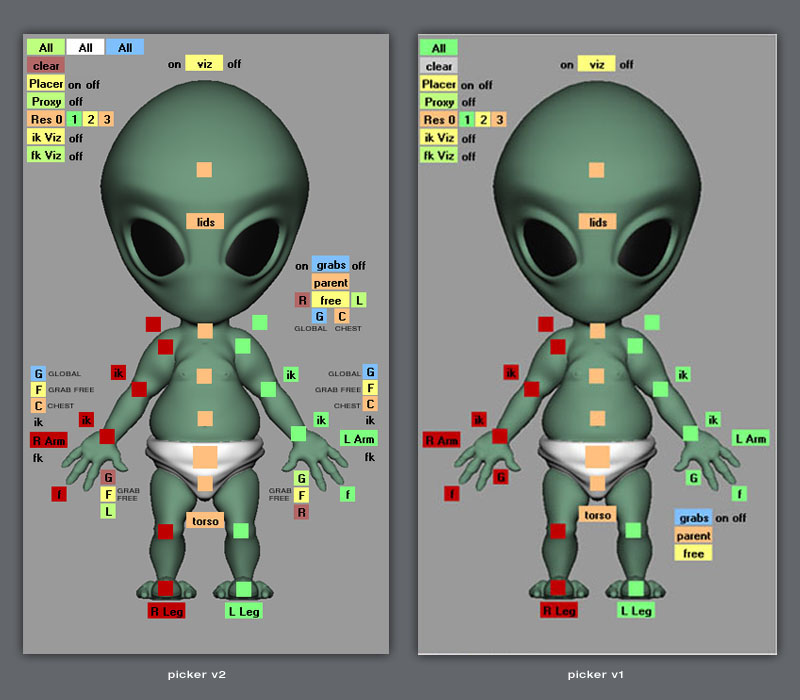Select the torso control in picker v2
800x700 pixels.
point(204,520)
